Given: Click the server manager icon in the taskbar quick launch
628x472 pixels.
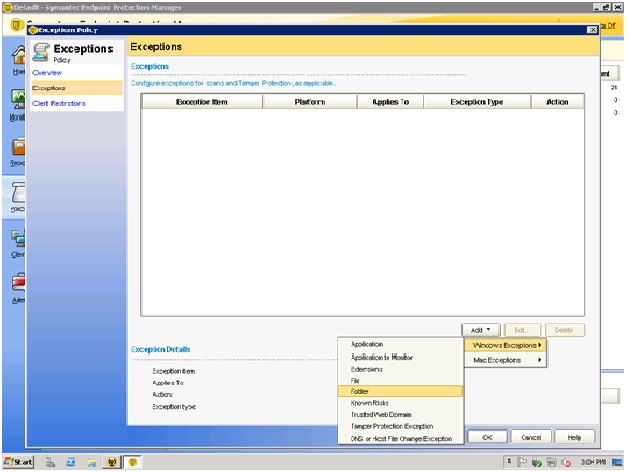Looking at the screenshot, I should pyautogui.click(x=50, y=462).
